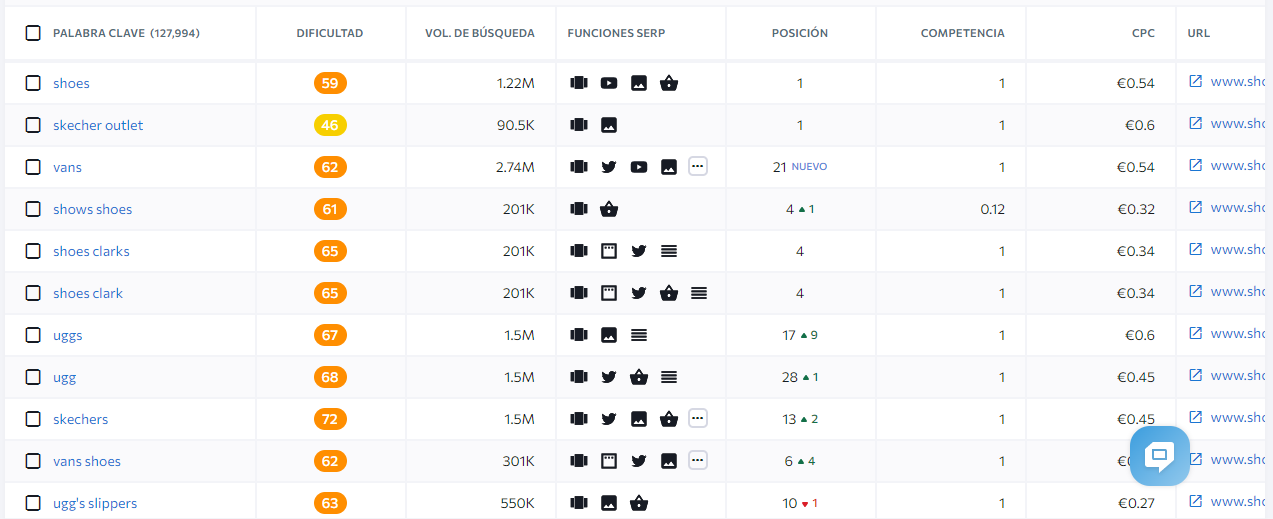Expand more SERP features in skechers row
The image size is (1273, 519).
(x=698, y=419)
